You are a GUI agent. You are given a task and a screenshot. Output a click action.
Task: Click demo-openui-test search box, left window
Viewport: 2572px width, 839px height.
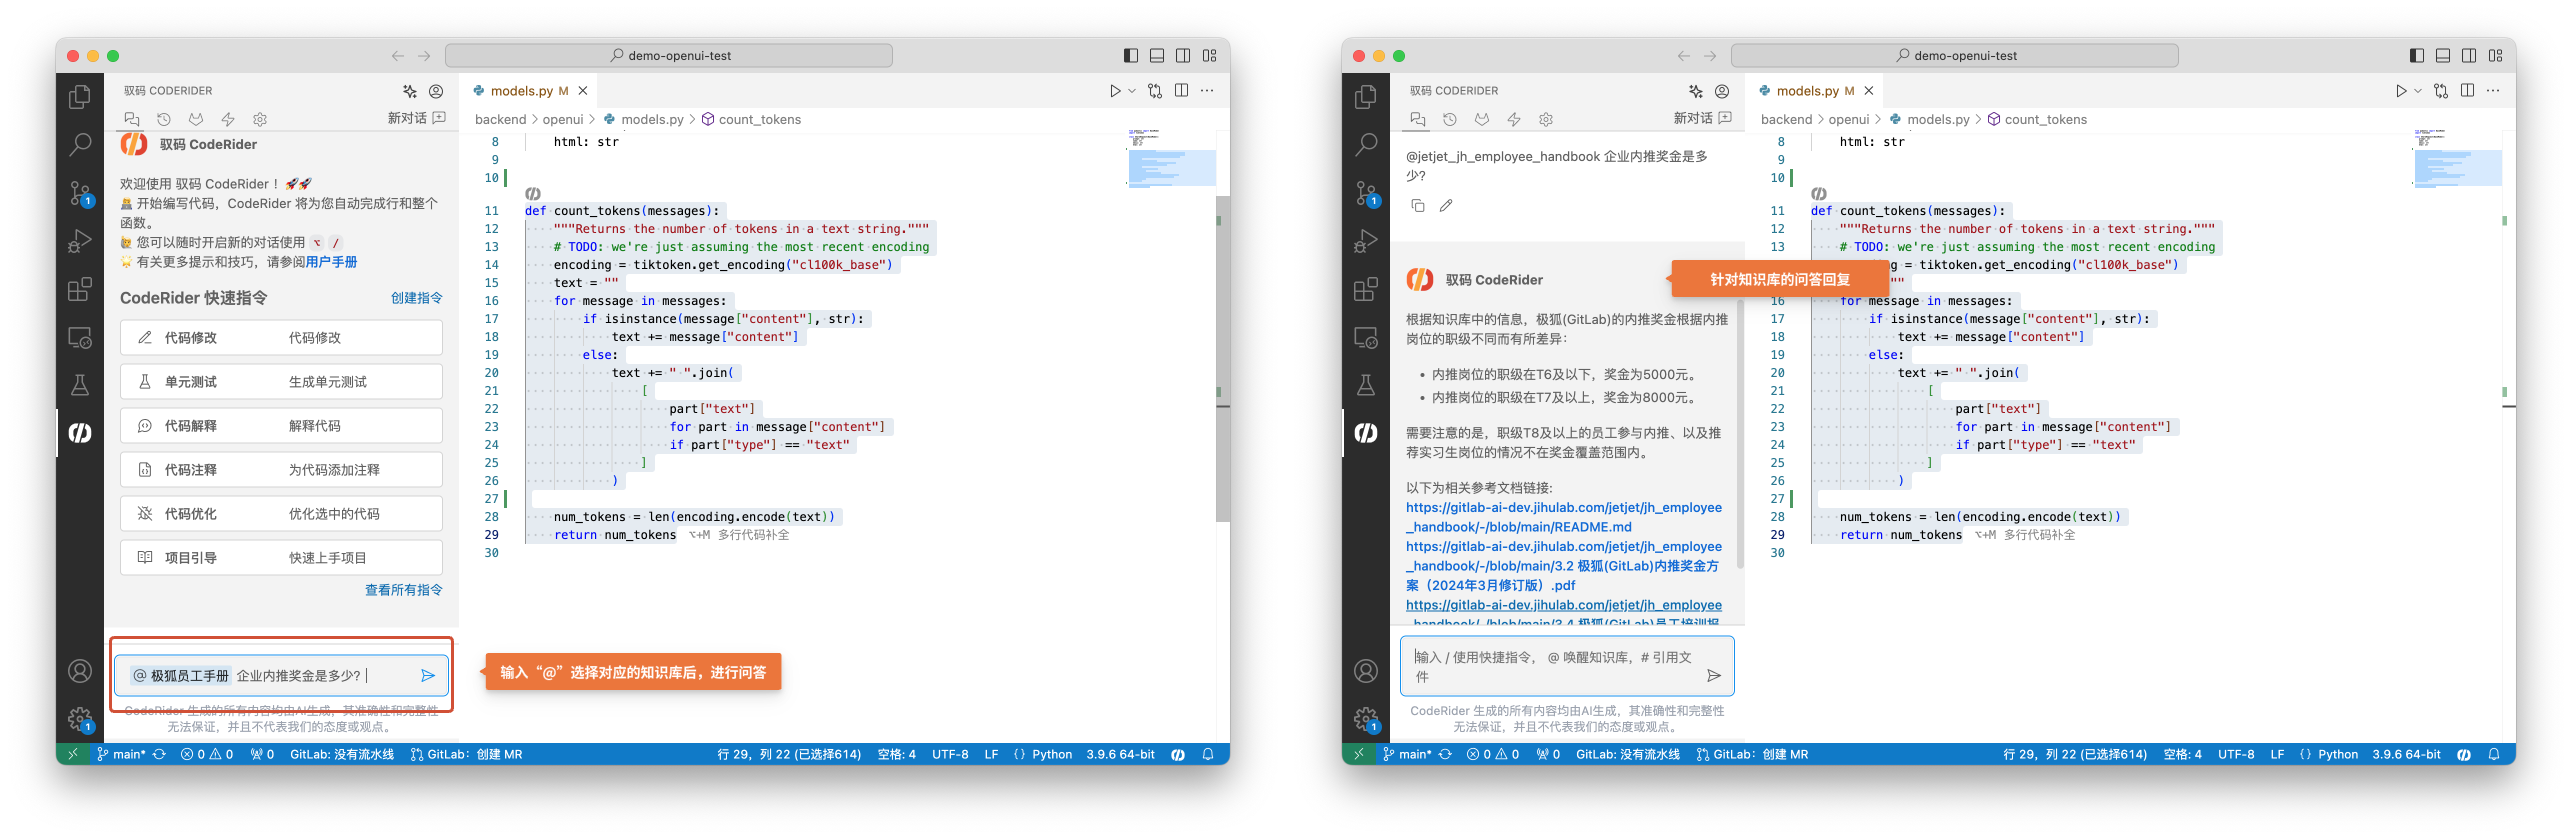pyautogui.click(x=669, y=56)
